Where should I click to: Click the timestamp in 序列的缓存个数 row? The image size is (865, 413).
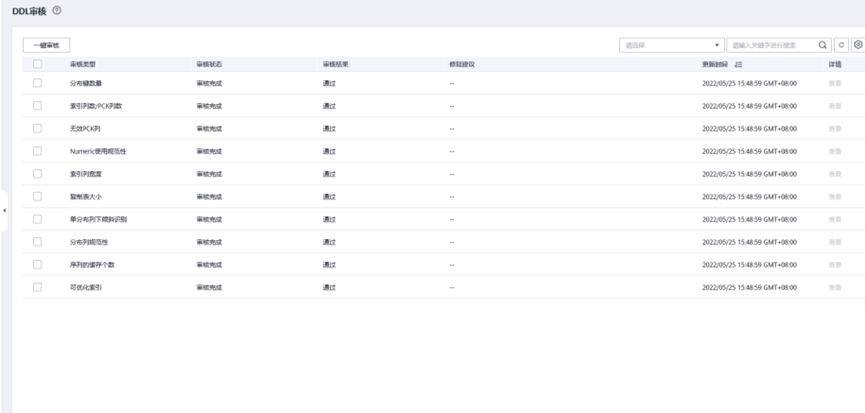749,265
